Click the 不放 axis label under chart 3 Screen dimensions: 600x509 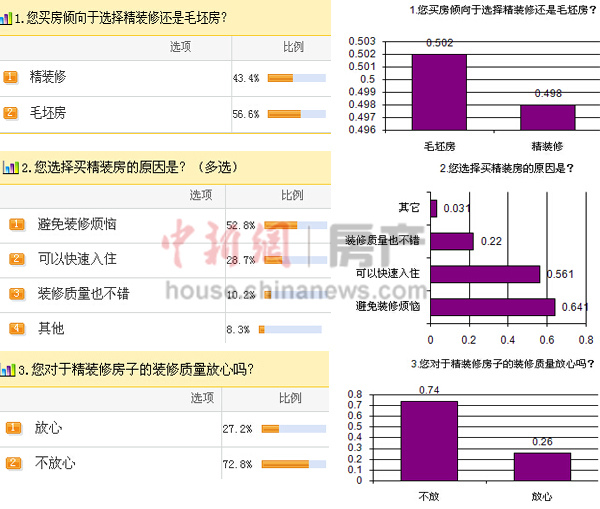[x=429, y=497]
